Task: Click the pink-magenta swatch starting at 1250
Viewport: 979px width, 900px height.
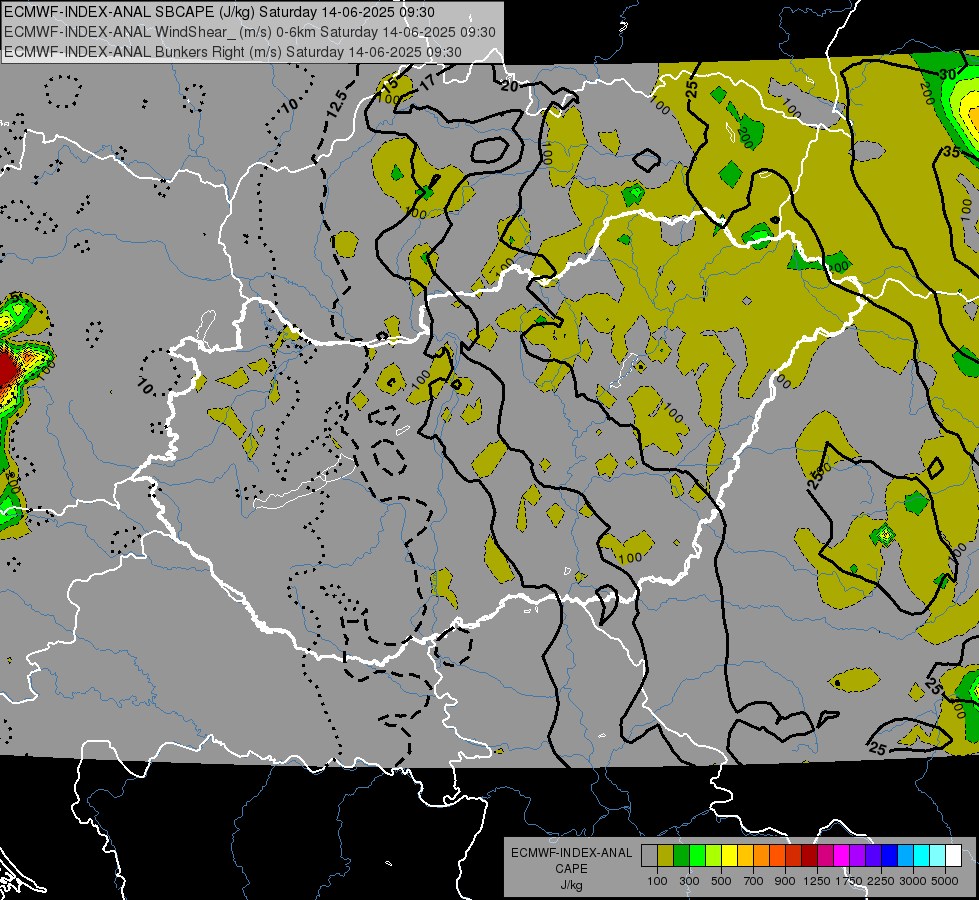Action: coord(825,856)
